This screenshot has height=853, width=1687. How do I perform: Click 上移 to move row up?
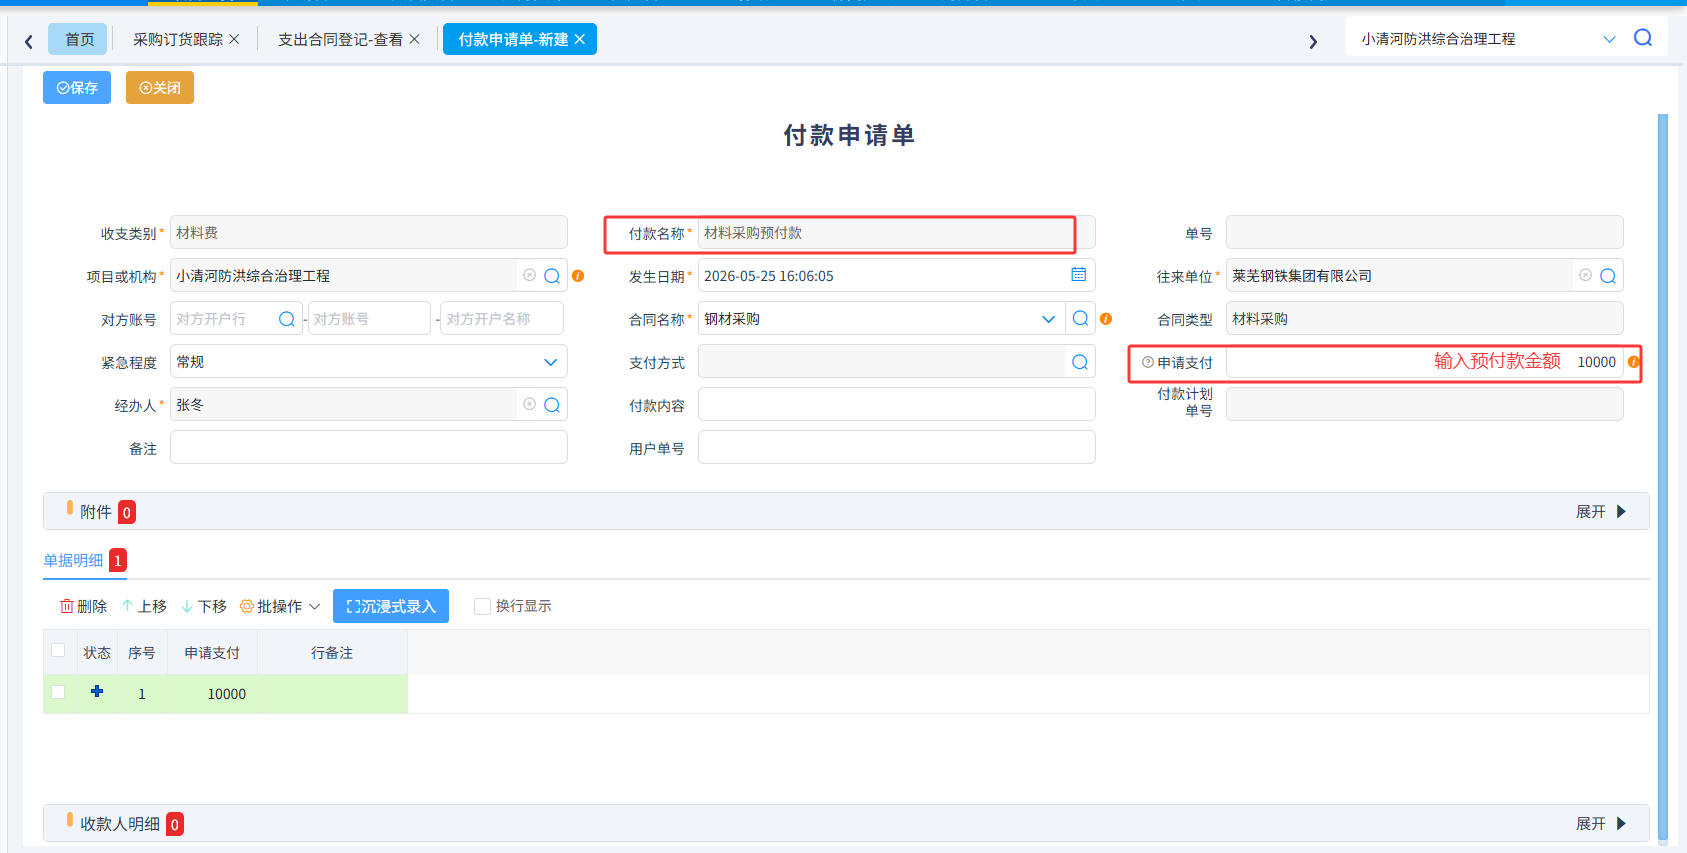(144, 606)
